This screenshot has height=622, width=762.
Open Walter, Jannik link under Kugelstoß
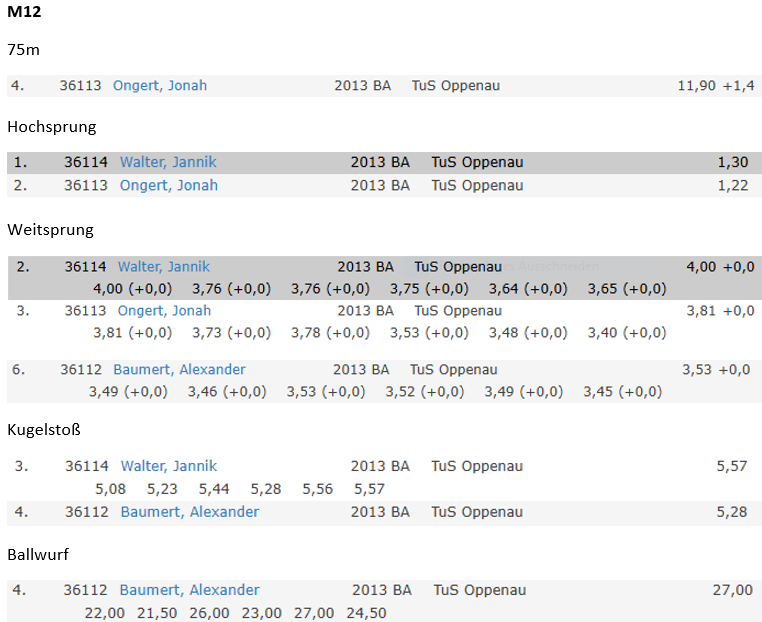click(x=169, y=466)
